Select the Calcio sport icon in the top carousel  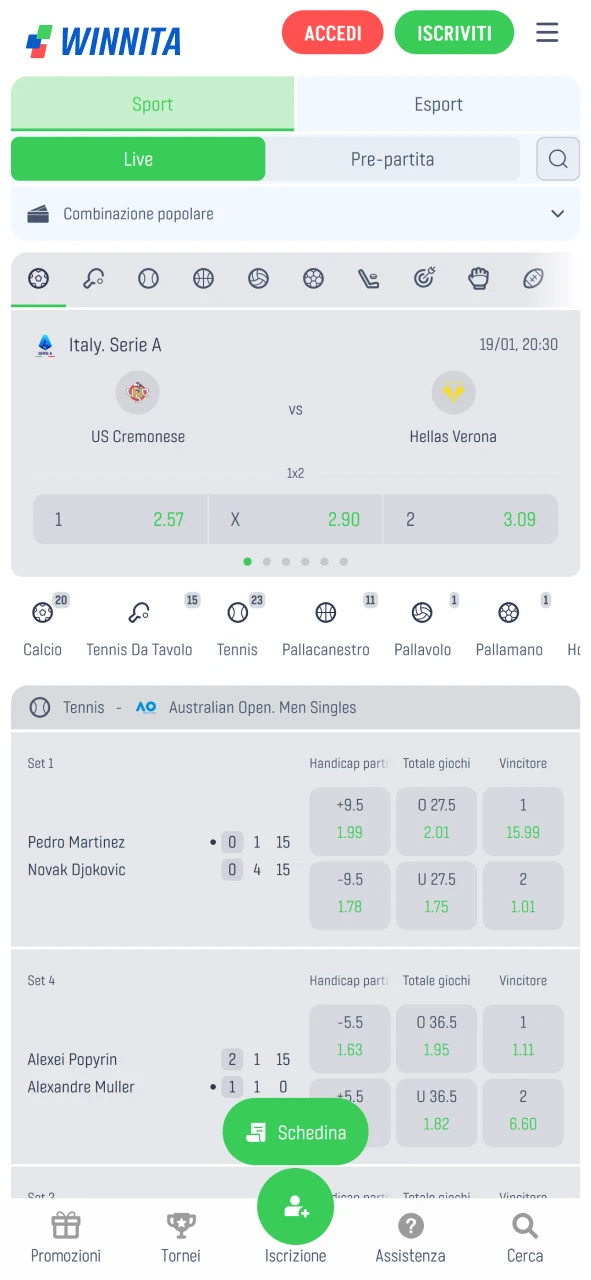click(38, 279)
